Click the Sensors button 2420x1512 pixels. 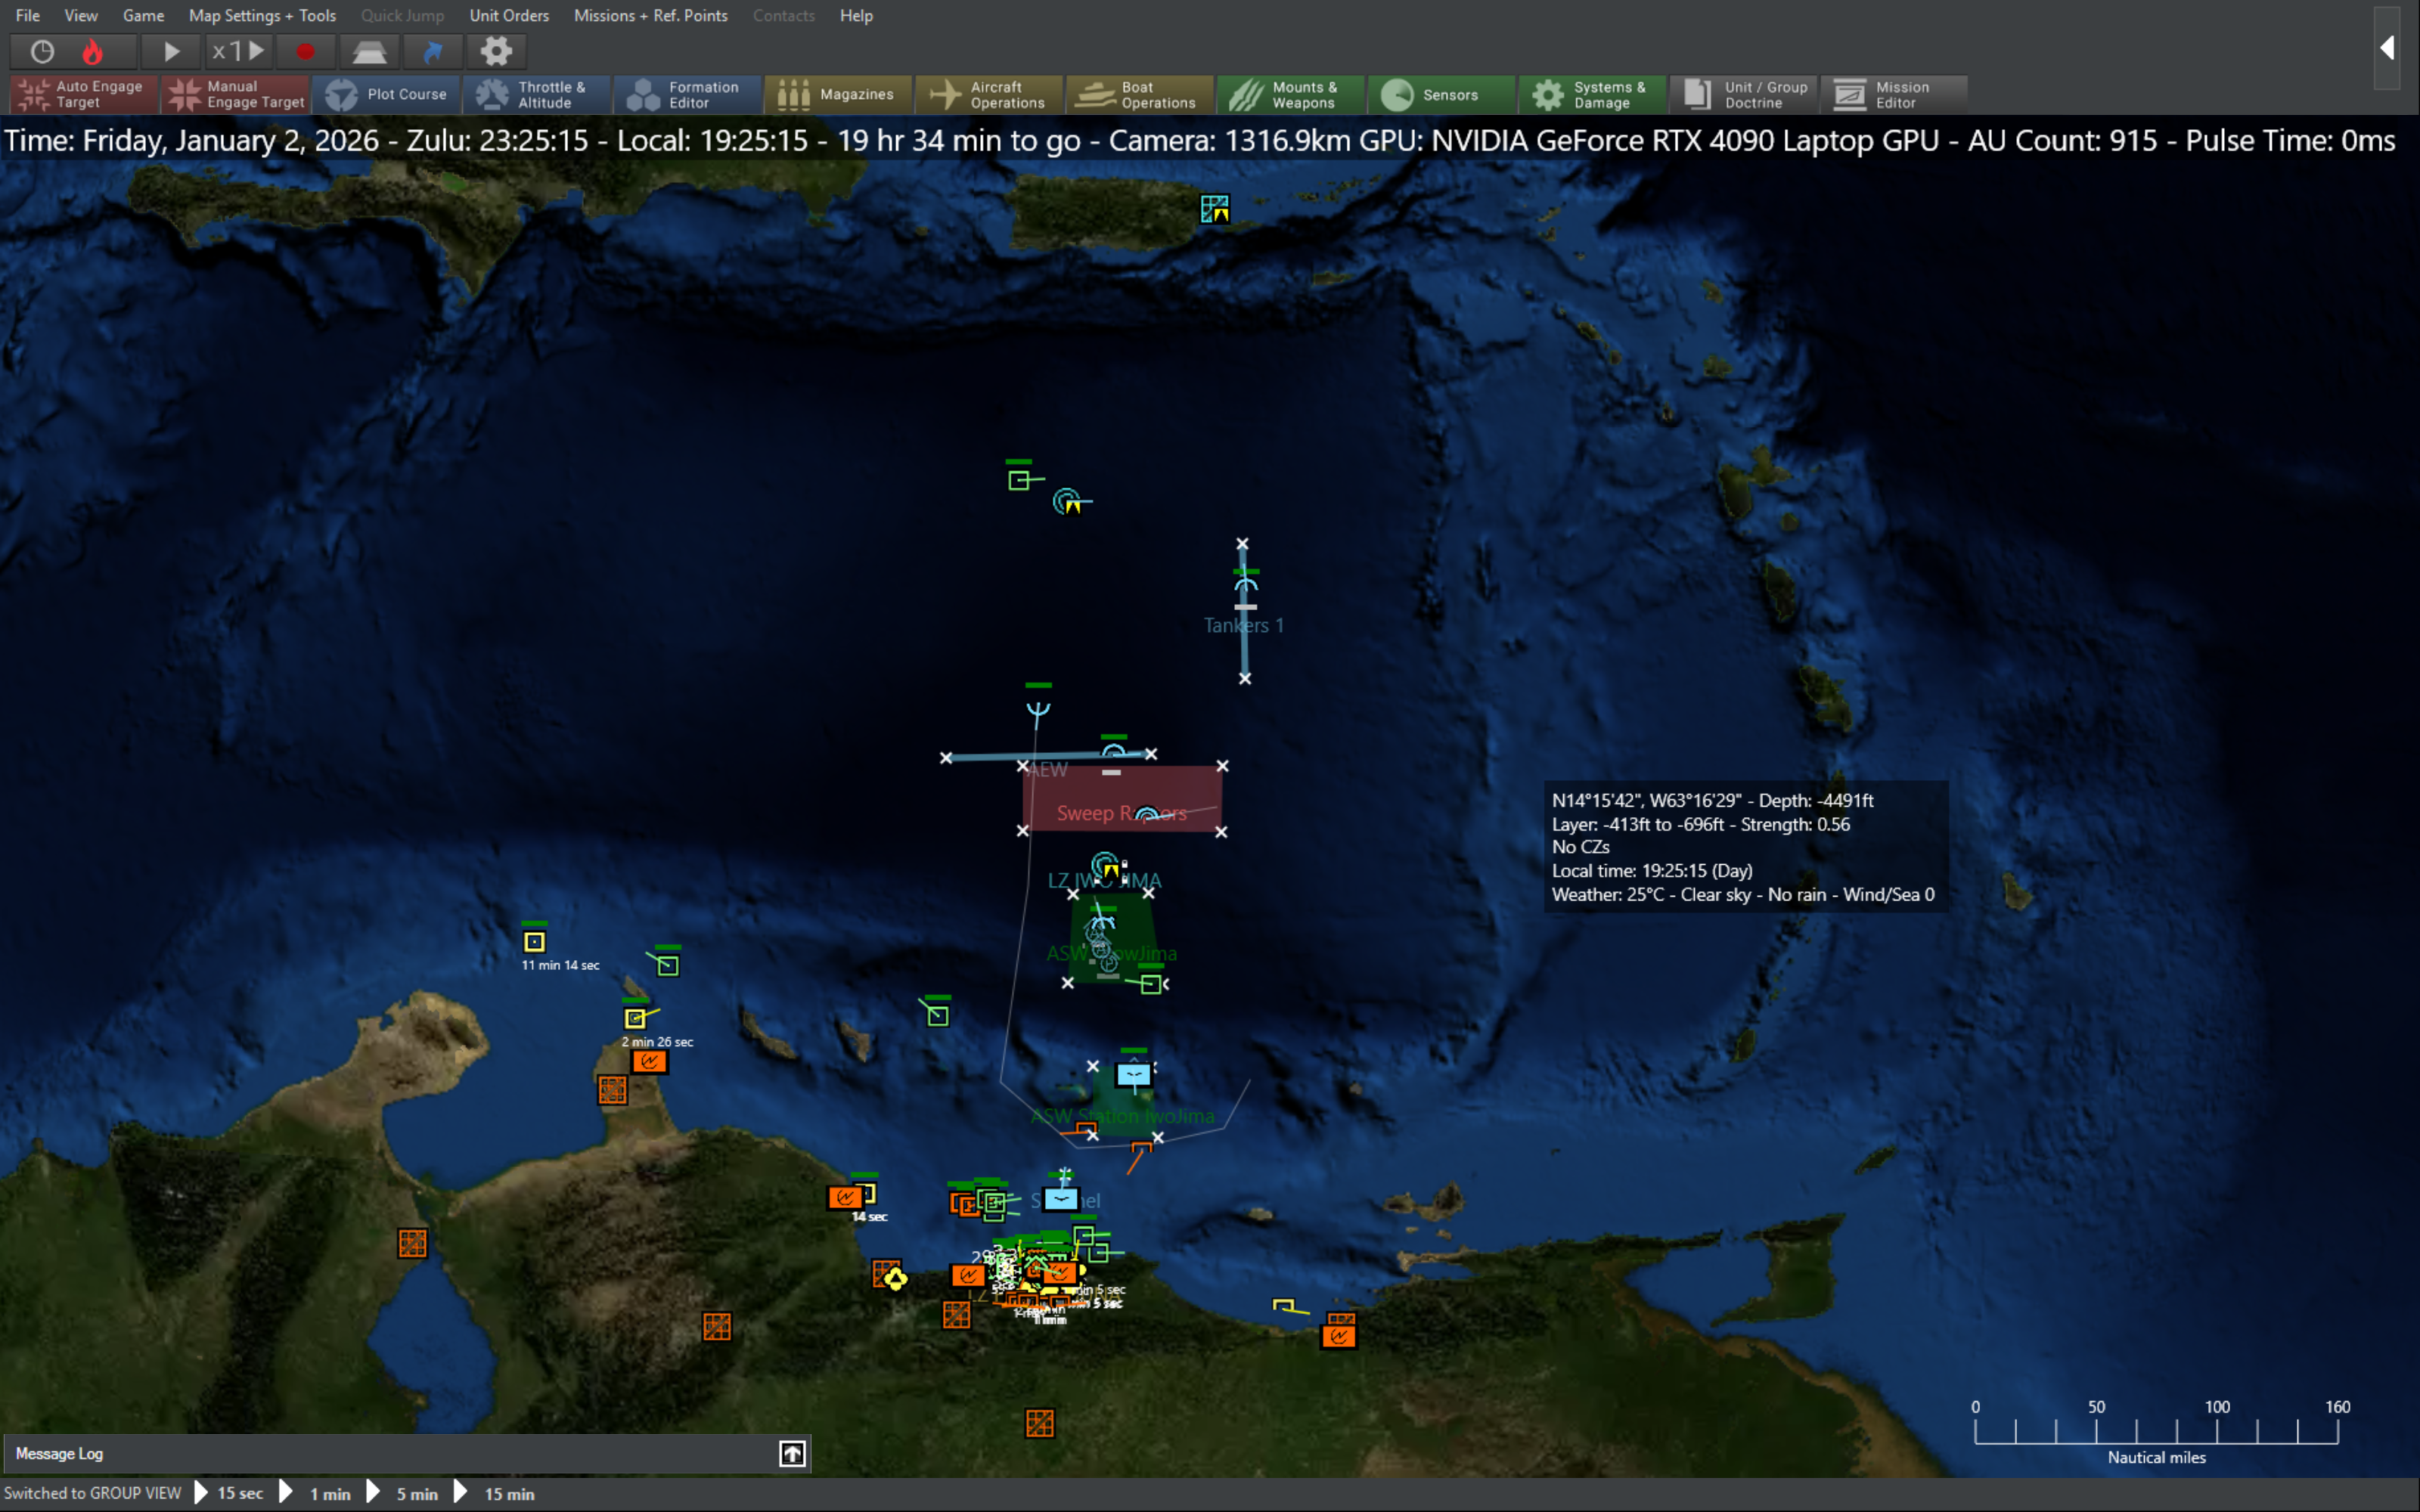coord(1440,95)
